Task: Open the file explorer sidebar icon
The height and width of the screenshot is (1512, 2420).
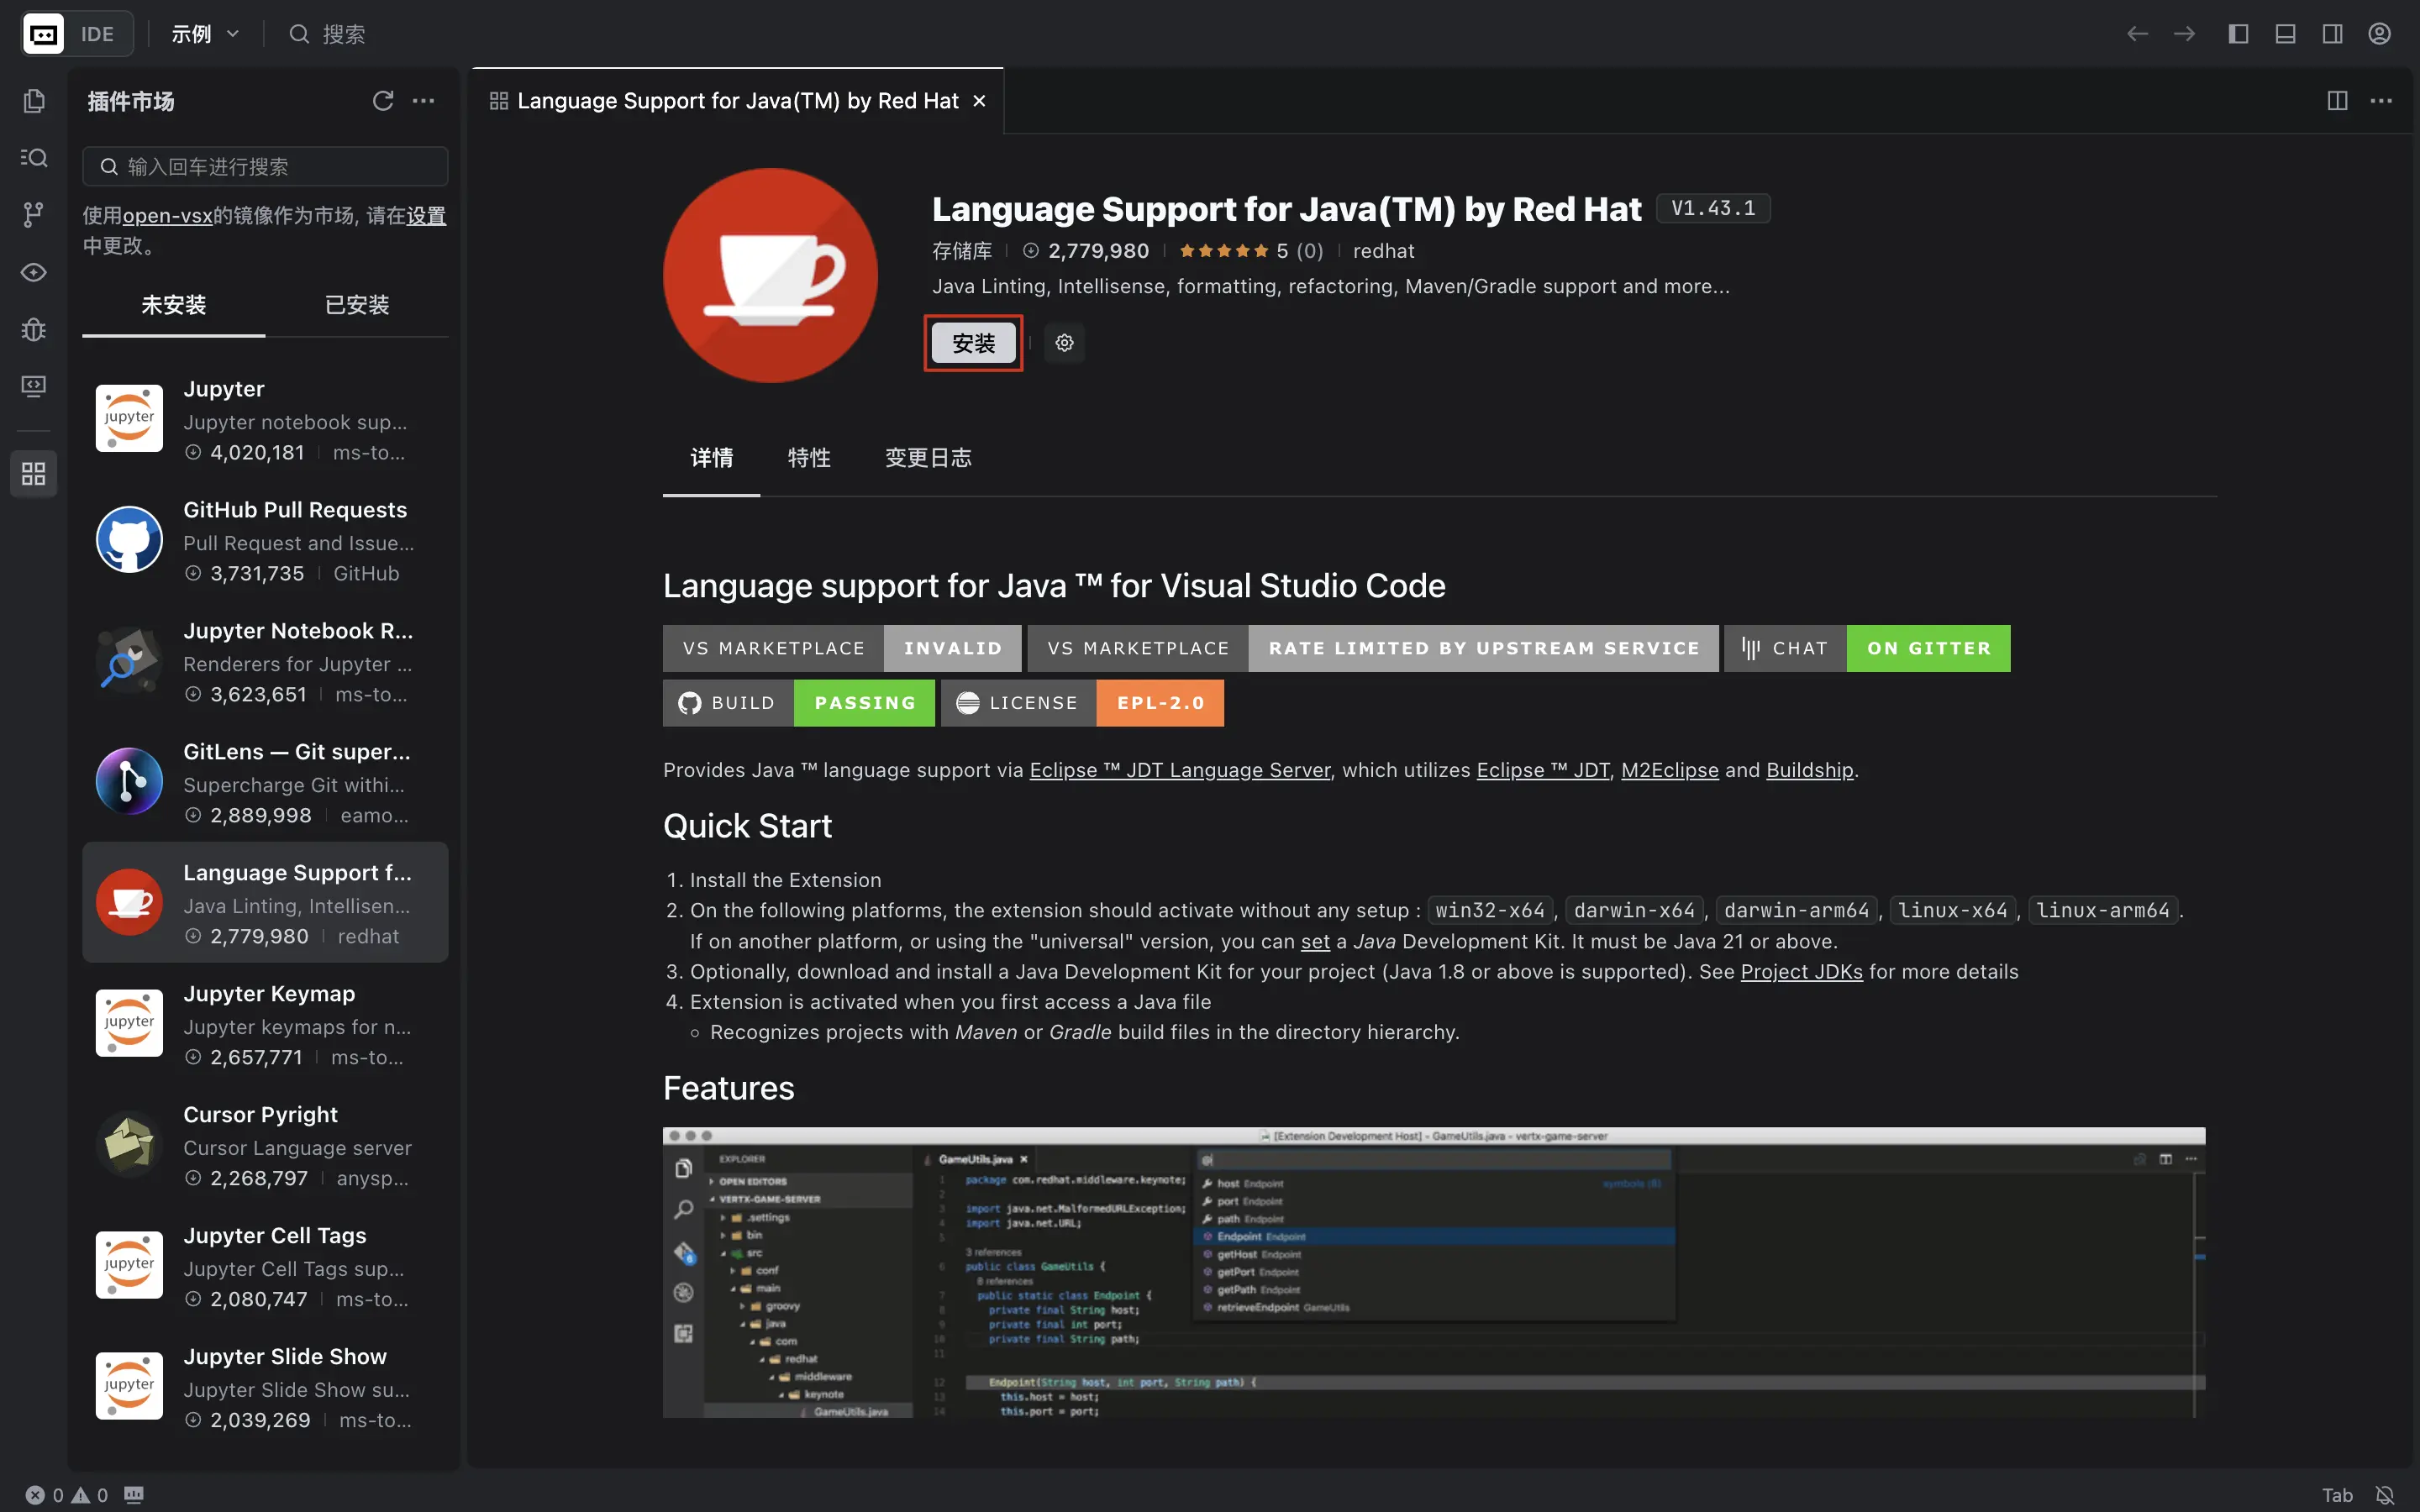Action: pyautogui.click(x=34, y=101)
